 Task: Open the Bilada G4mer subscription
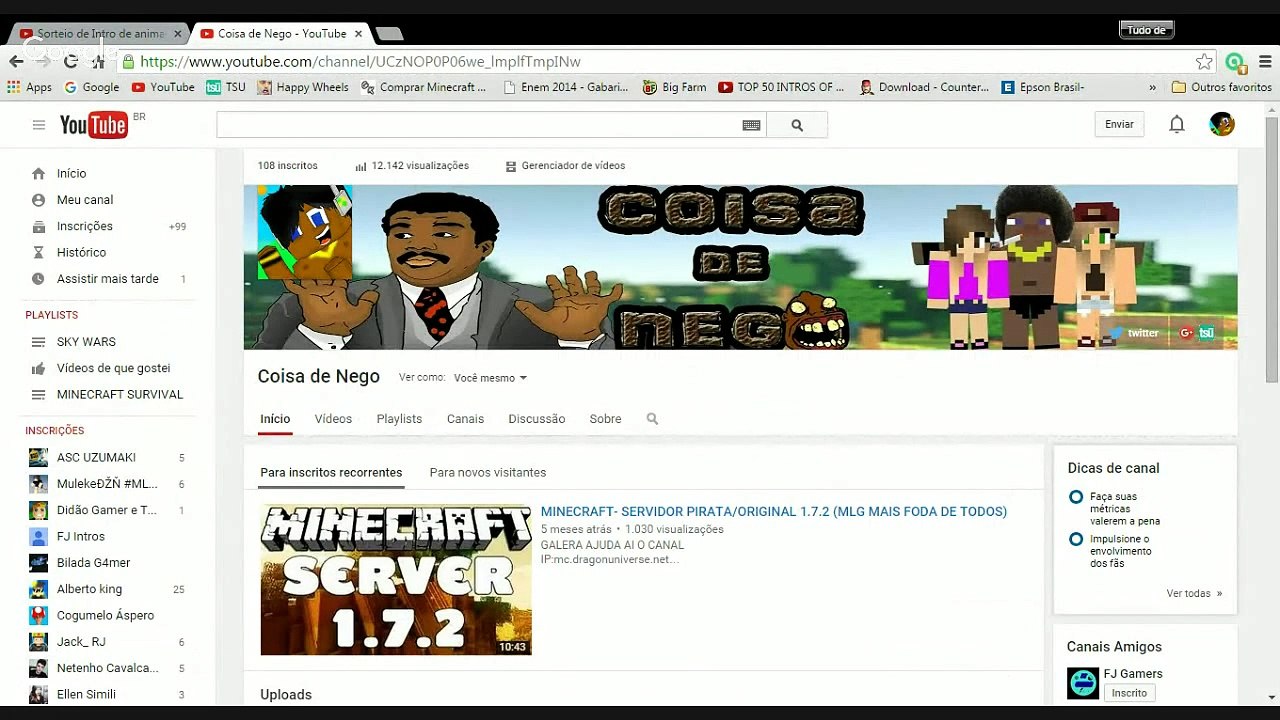click(x=93, y=563)
